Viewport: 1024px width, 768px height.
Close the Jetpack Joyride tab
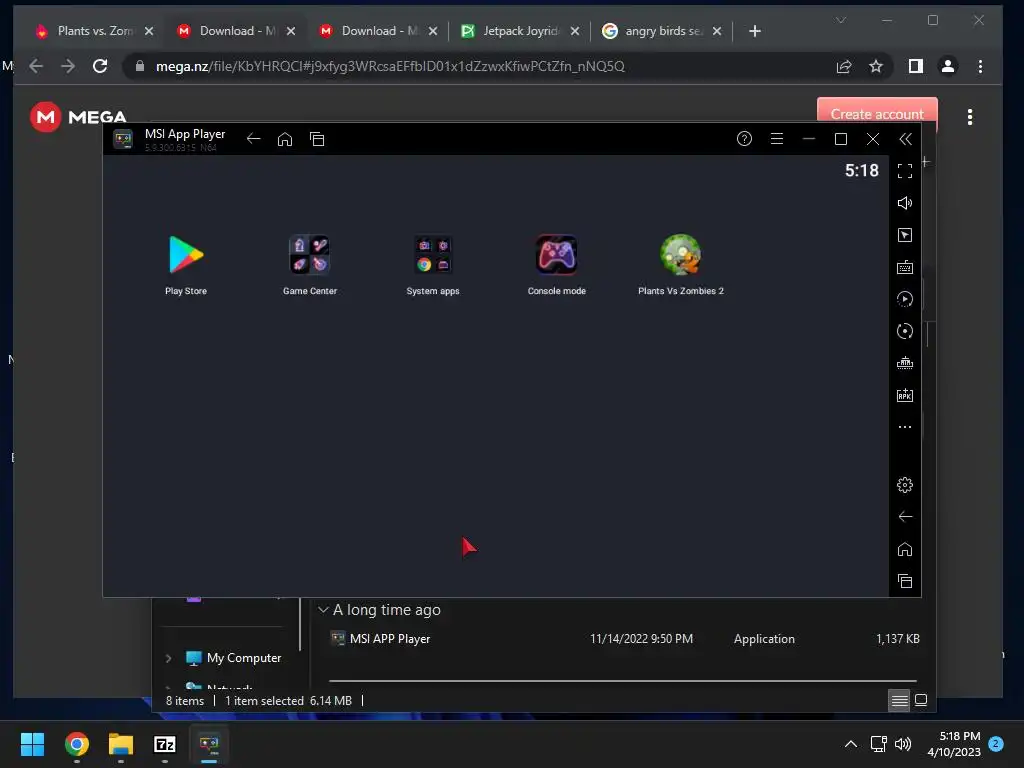coord(575,31)
